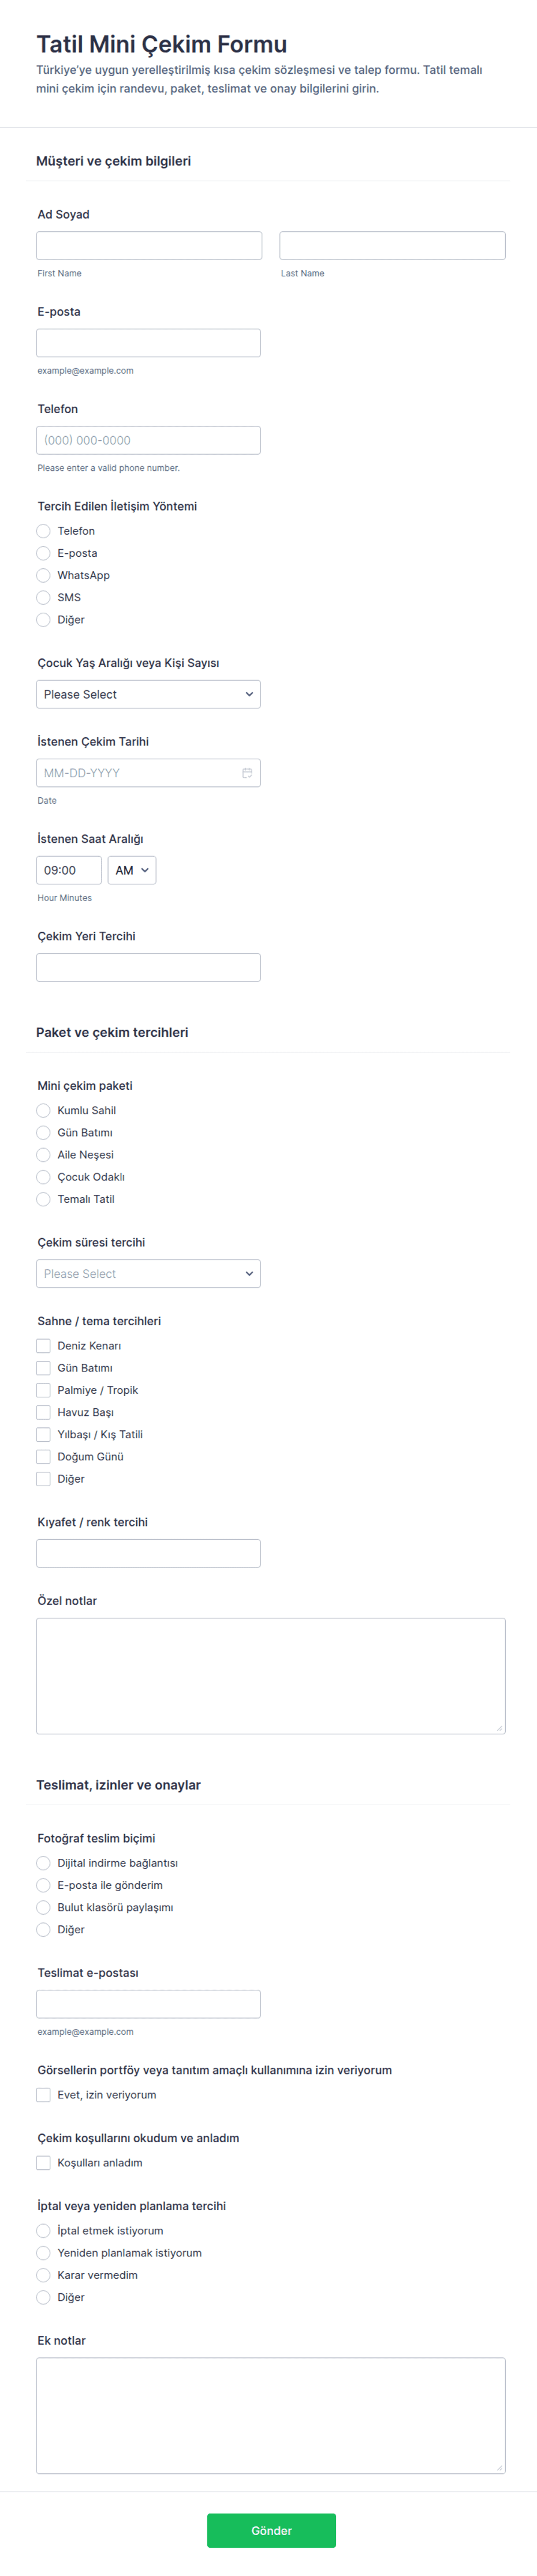Enable 'Evet, izin veriyorum' consent checkbox
Image resolution: width=537 pixels, height=2576 pixels.
coord(43,2095)
